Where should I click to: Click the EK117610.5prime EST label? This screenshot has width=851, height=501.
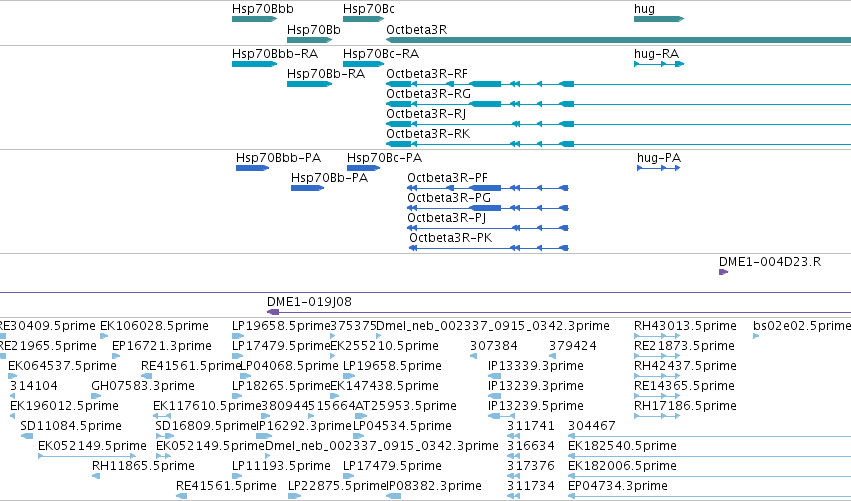(x=207, y=406)
